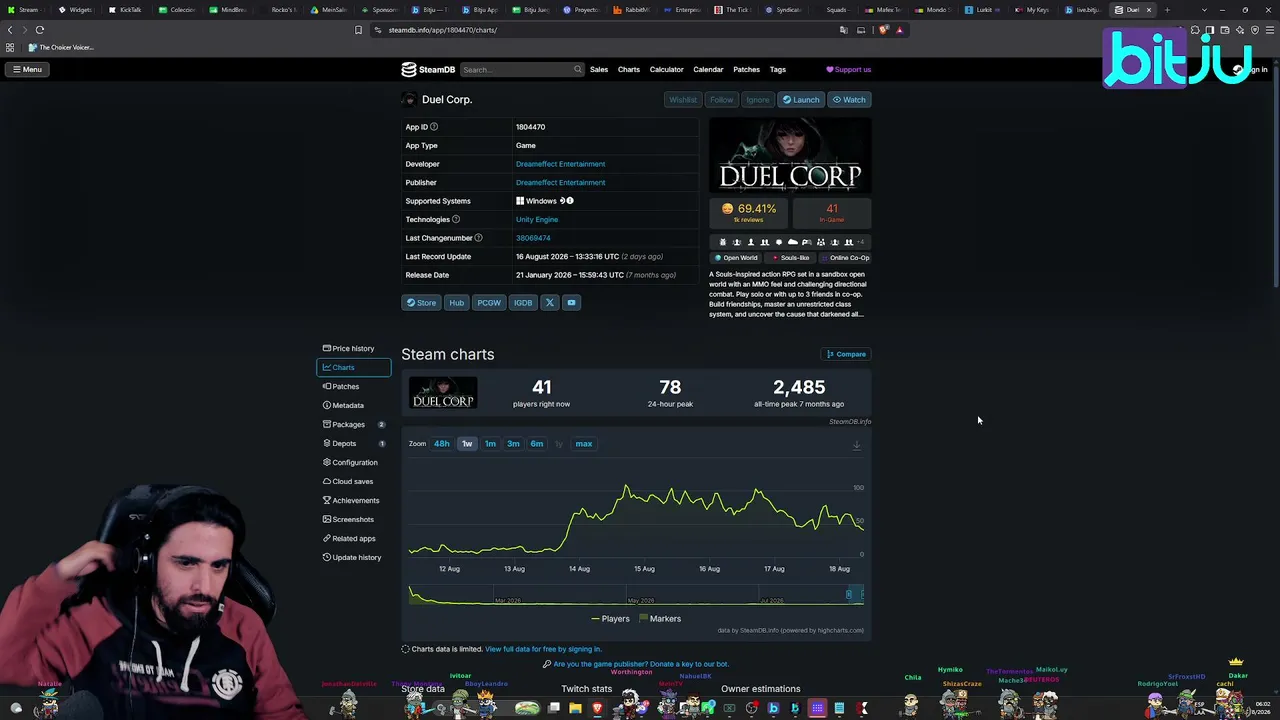This screenshot has width=1280, height=720.
Task: Open the Metadata sidebar tab
Action: (353, 405)
